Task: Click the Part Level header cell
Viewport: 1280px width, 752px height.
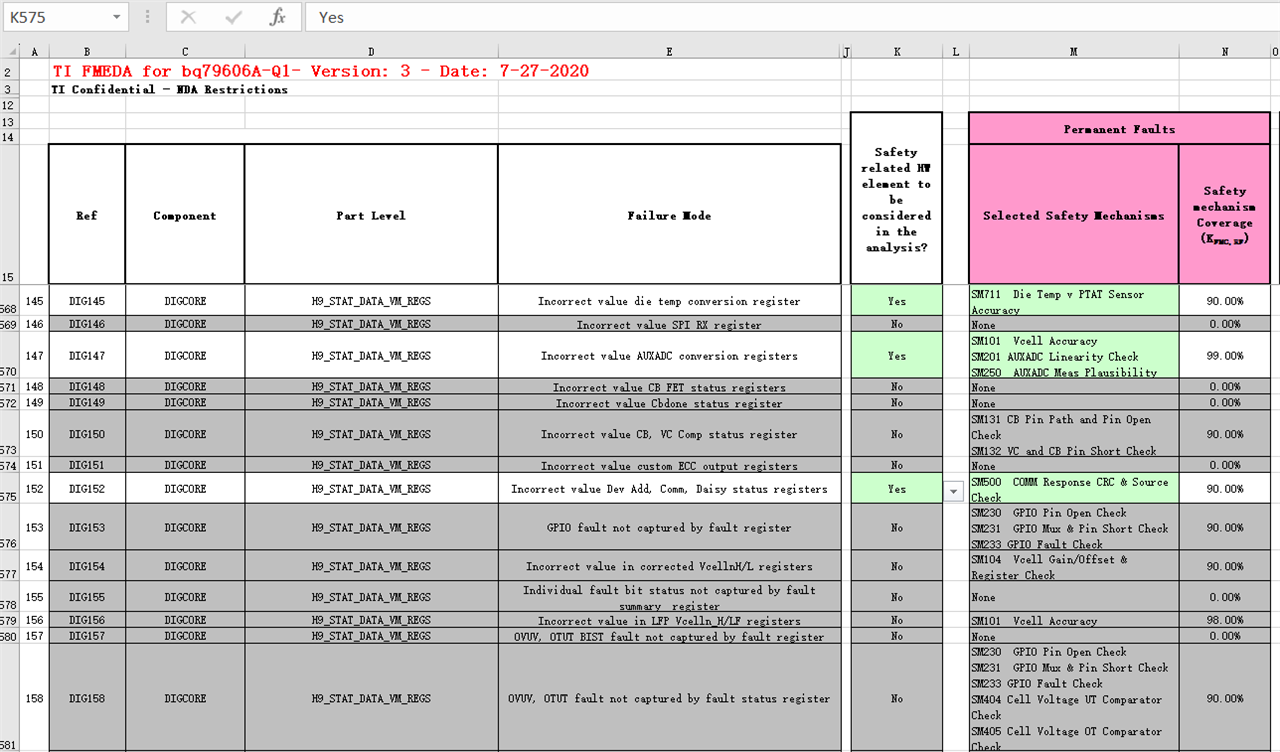Action: tap(371, 215)
